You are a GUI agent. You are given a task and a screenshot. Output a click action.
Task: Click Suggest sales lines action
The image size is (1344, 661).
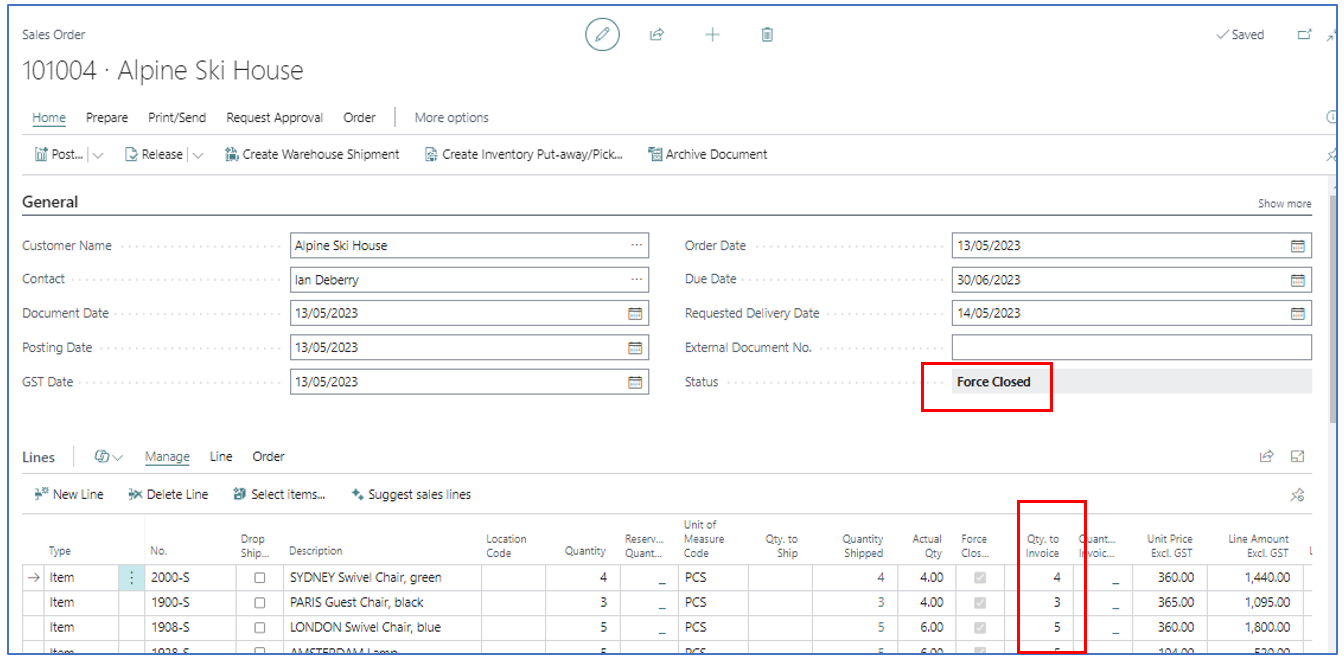pyautogui.click(x=411, y=495)
